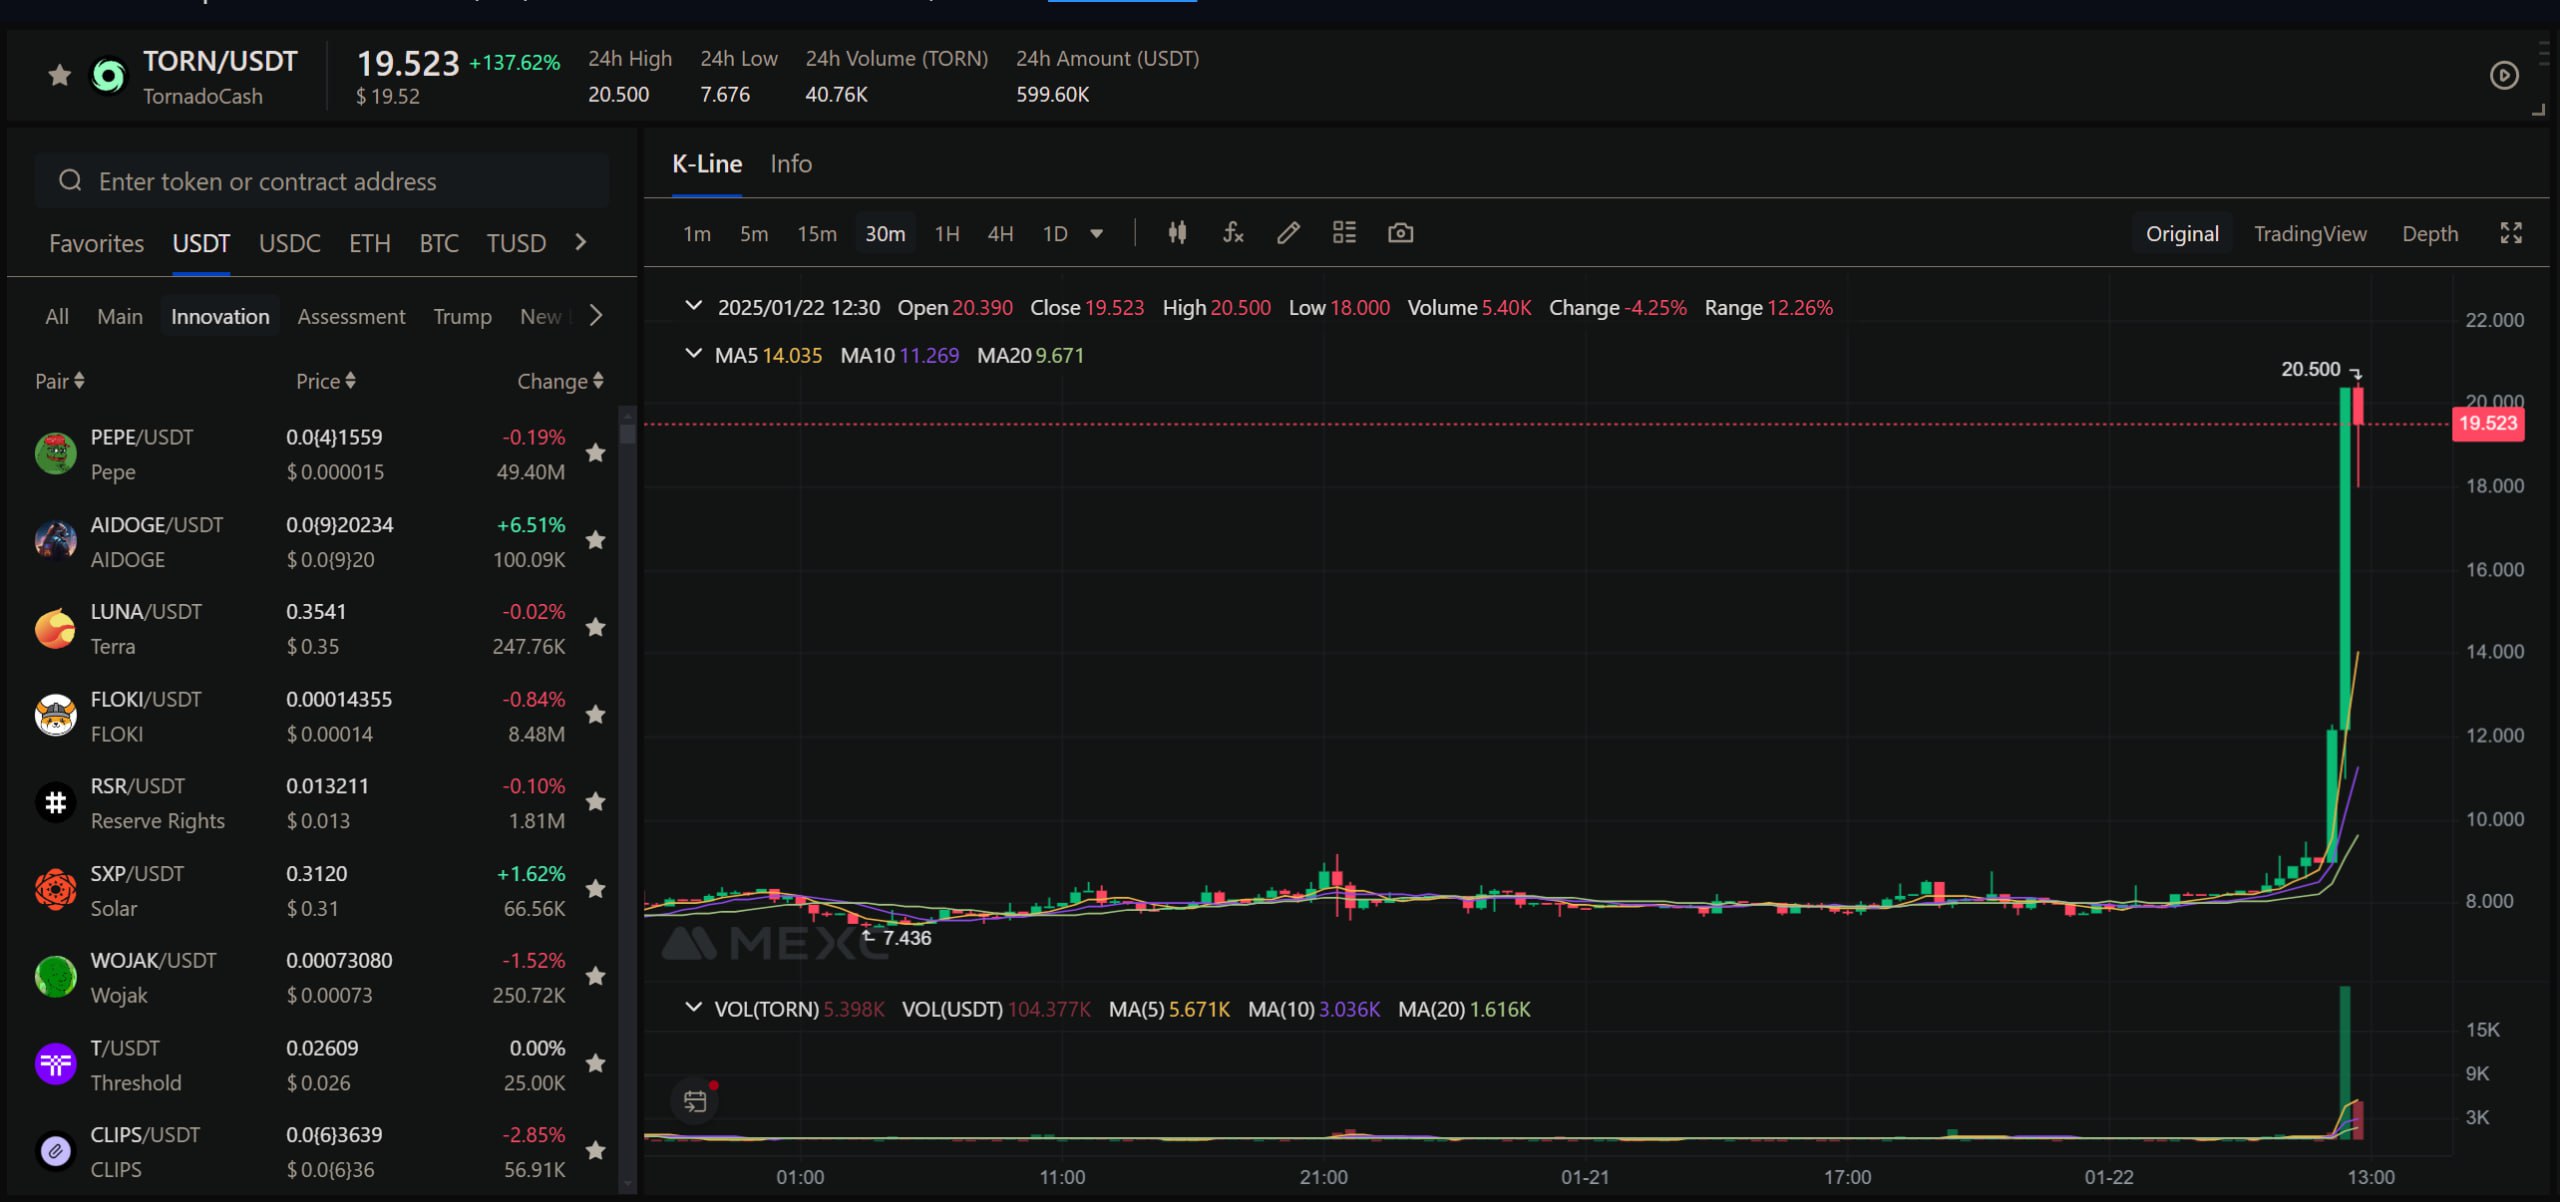
Task: Toggle favorite star for LUNA/USDT
Action: click(x=595, y=628)
